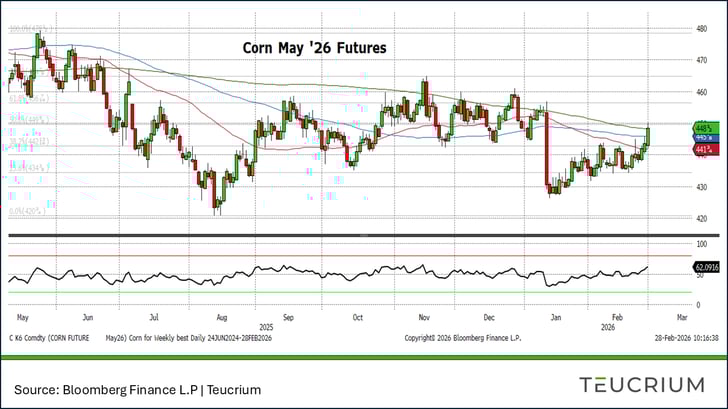Select the Nov month label on the axis

422,316
